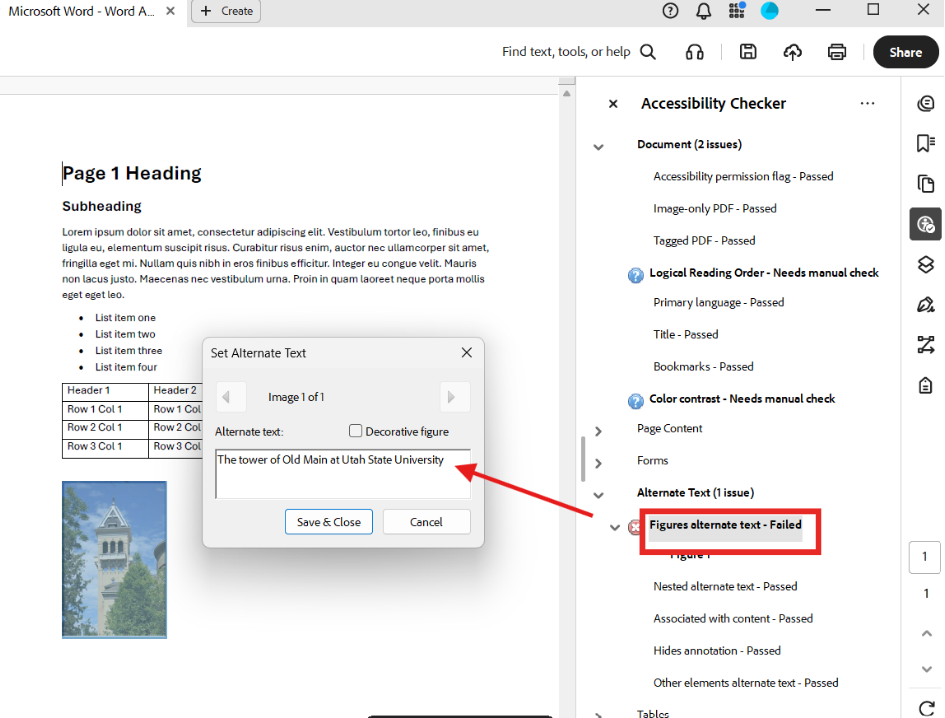Click next image arrow in dialog
Screen dimensions: 945x718
(x=455, y=397)
